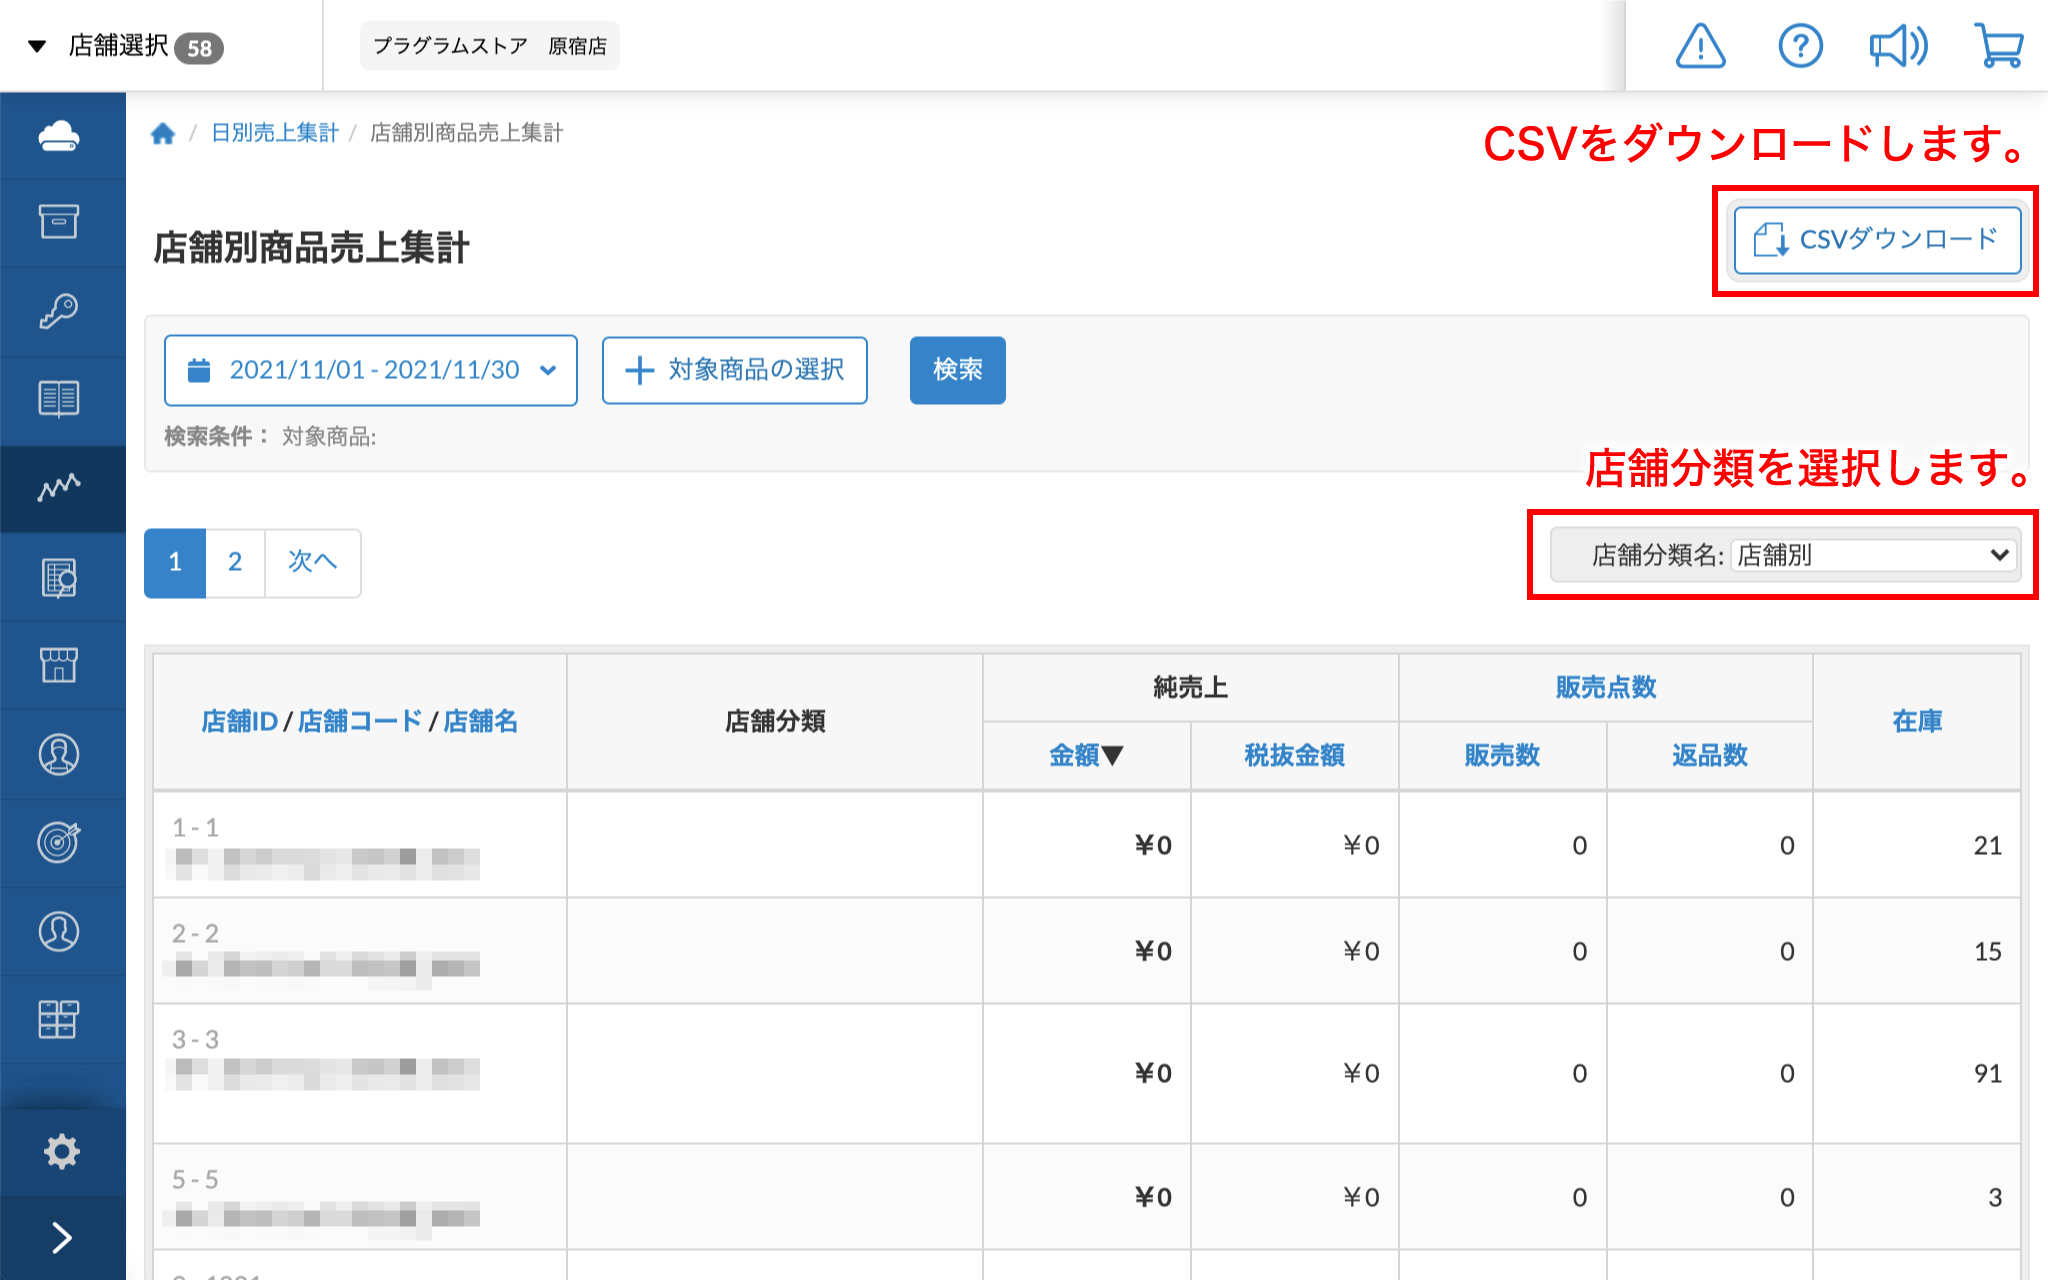The width and height of the screenshot is (2048, 1280).
Task: Click the cloud icon in the sidebar
Action: point(60,135)
